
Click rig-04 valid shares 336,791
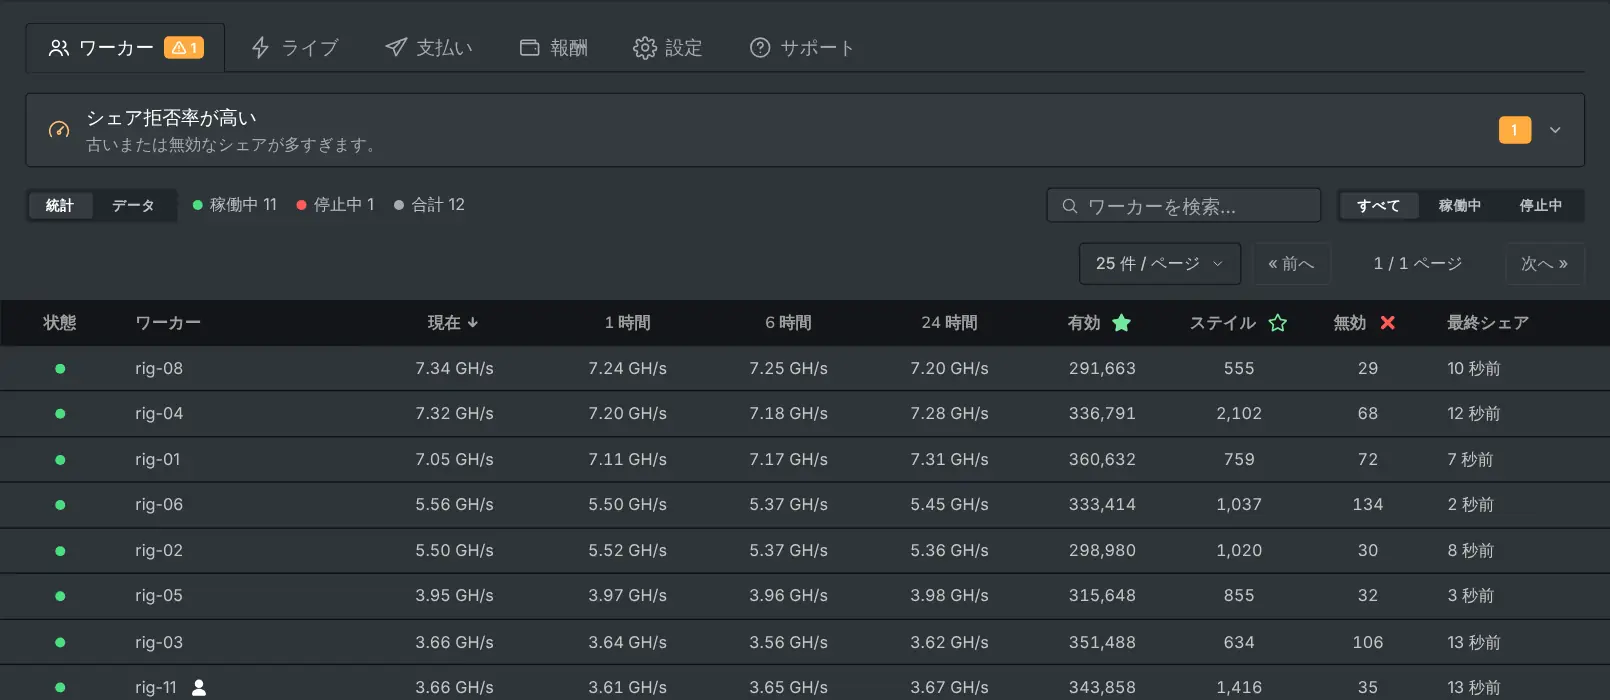(x=1102, y=413)
